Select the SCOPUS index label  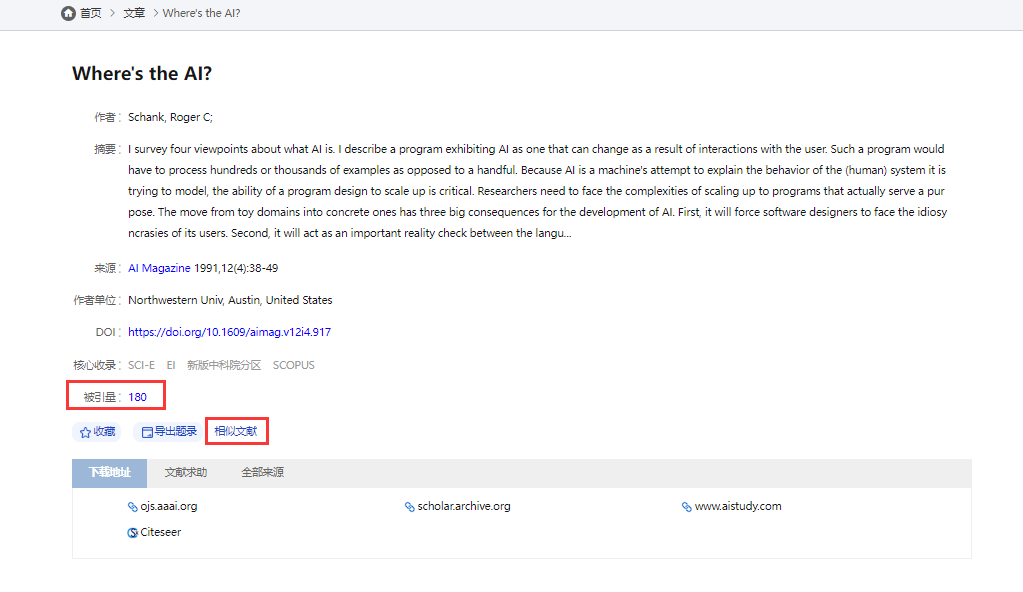(293, 365)
